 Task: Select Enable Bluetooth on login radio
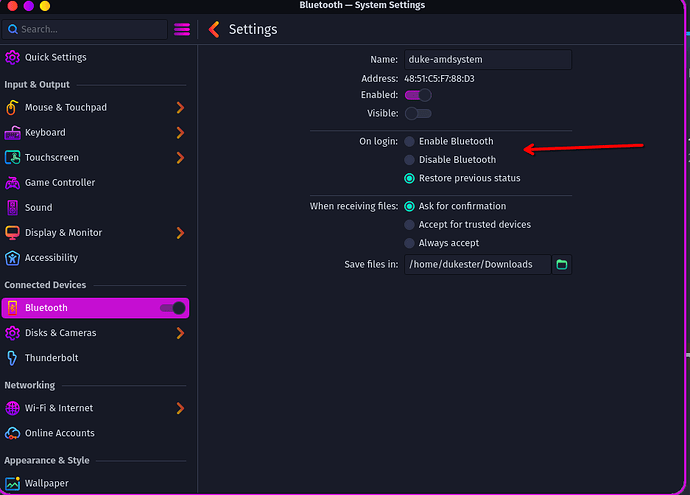[x=409, y=142]
